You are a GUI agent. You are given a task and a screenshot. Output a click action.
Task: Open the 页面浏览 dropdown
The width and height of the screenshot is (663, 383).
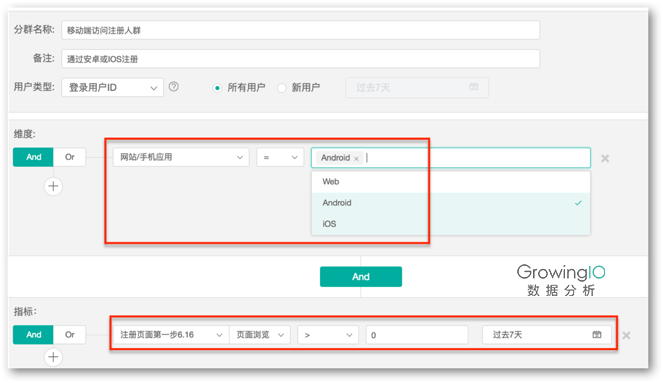(260, 335)
